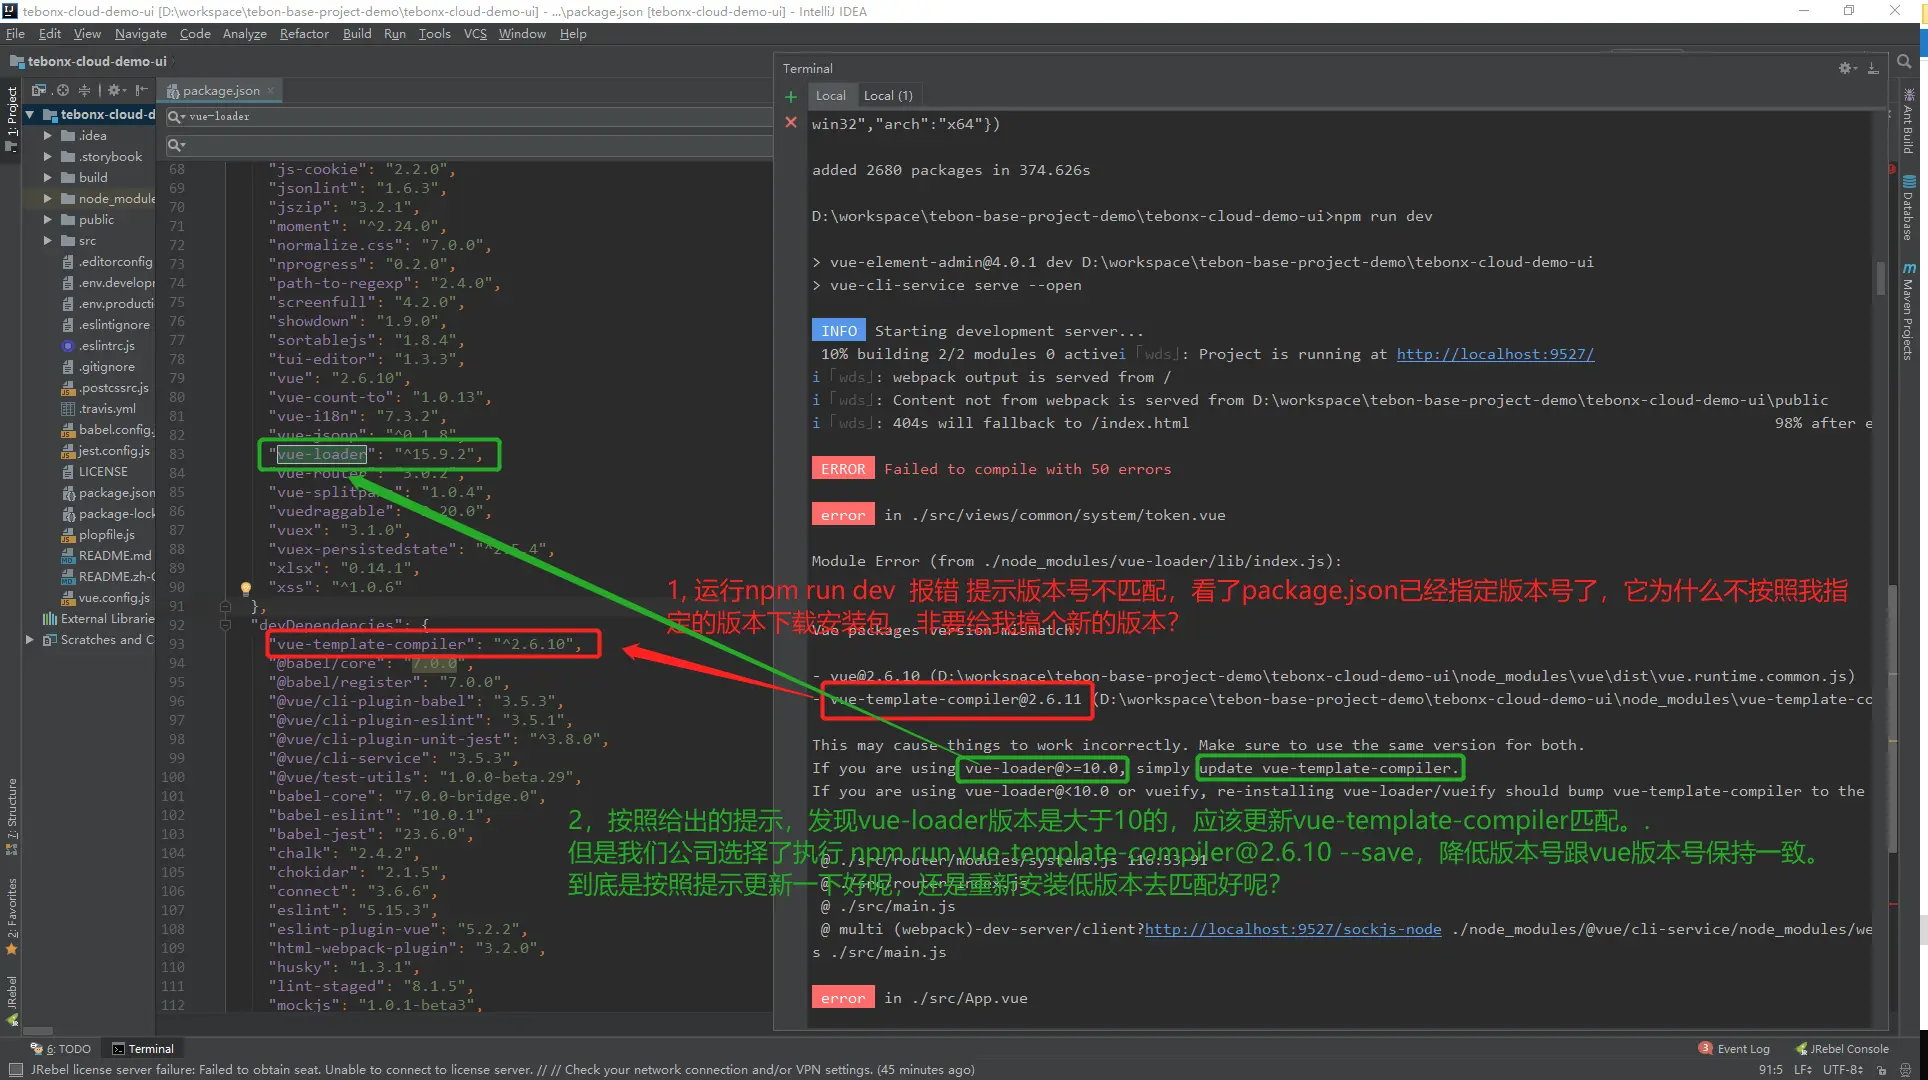Hide the Project tool window

point(141,90)
